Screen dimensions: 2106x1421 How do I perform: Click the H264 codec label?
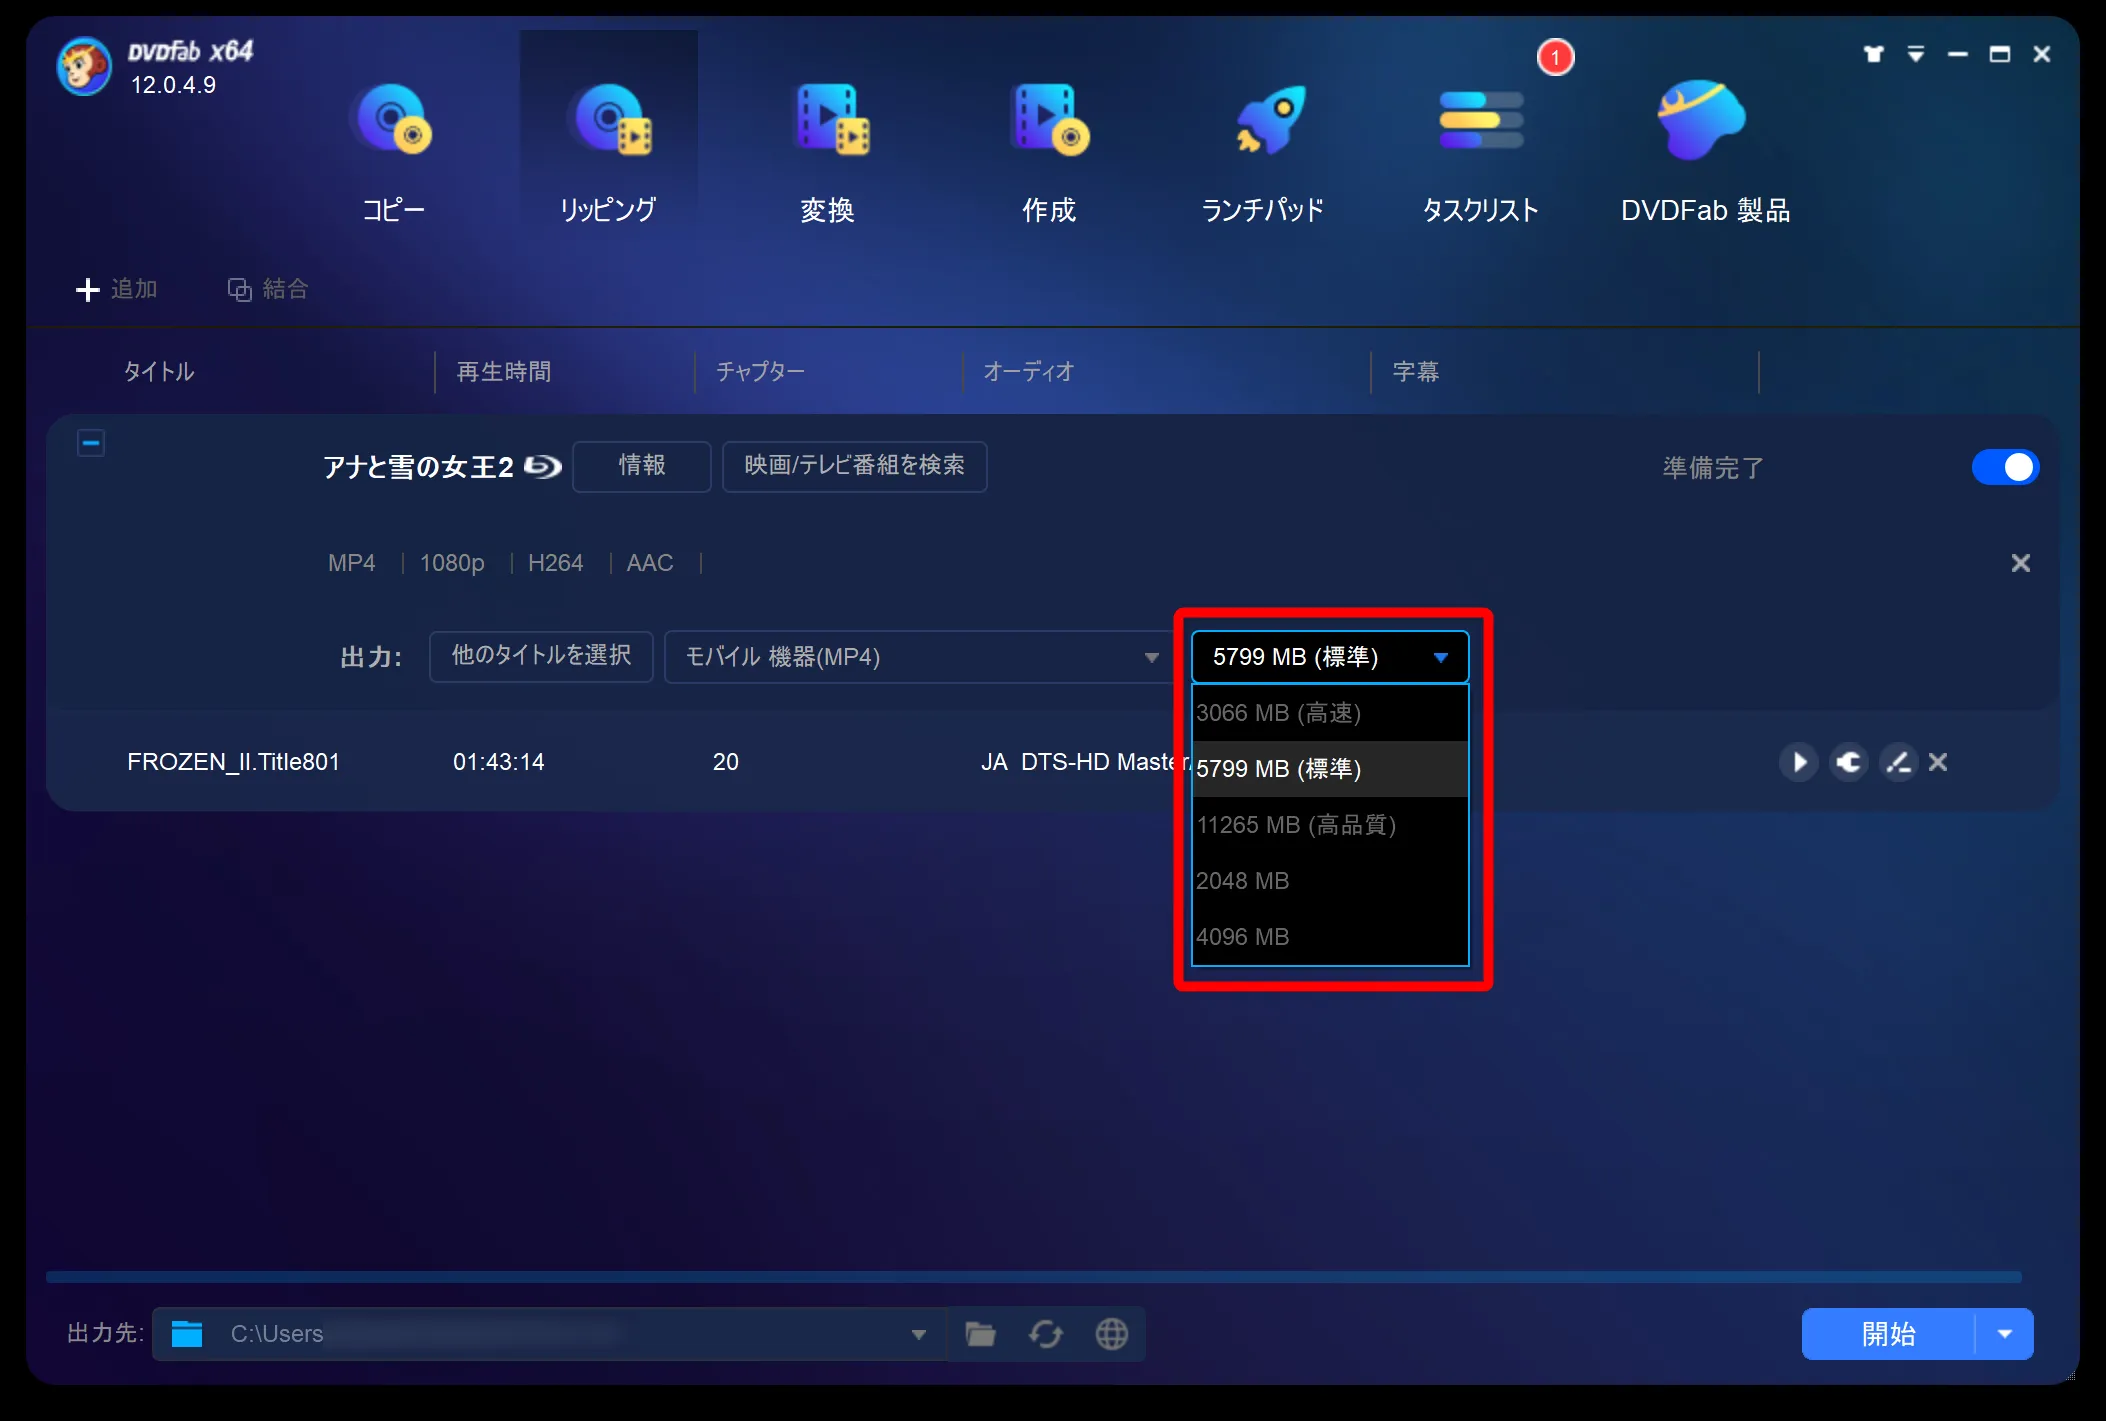pos(555,563)
